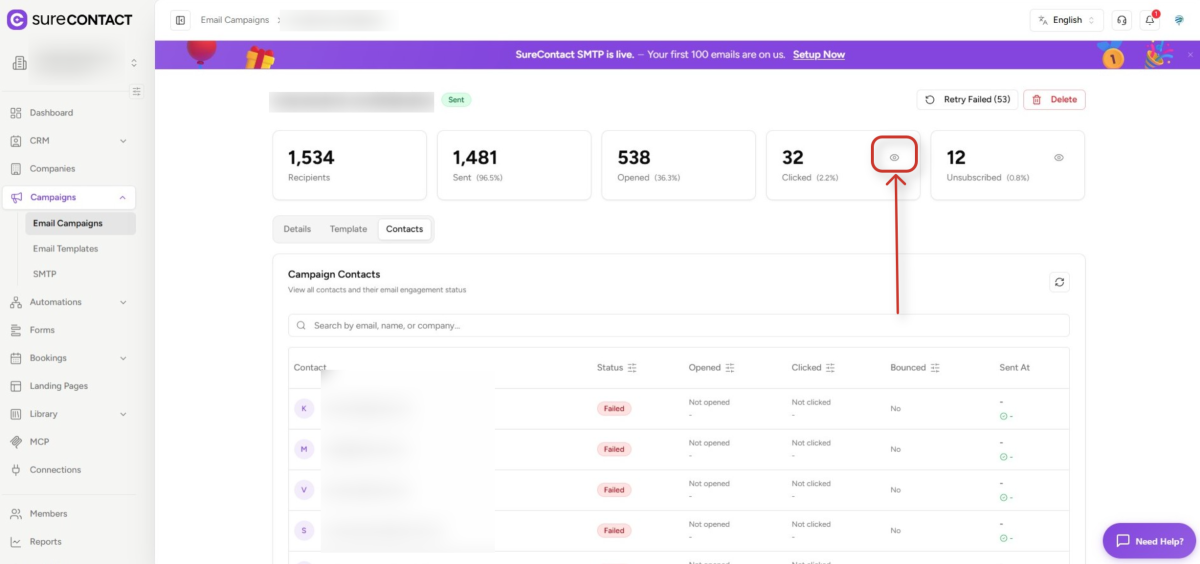Open Landing Pages sidebar icon
This screenshot has height=564, width=1200.
[16, 386]
